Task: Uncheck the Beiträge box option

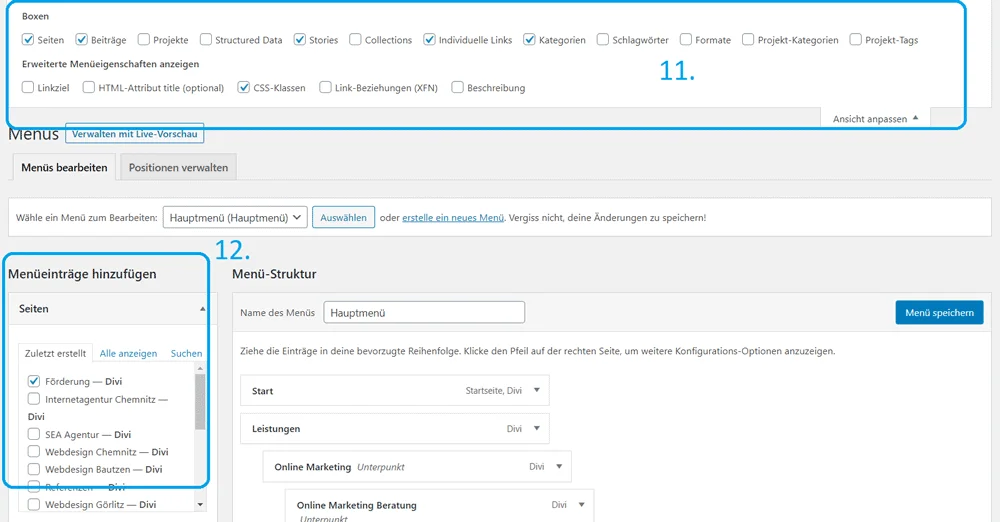Action: click(x=81, y=40)
